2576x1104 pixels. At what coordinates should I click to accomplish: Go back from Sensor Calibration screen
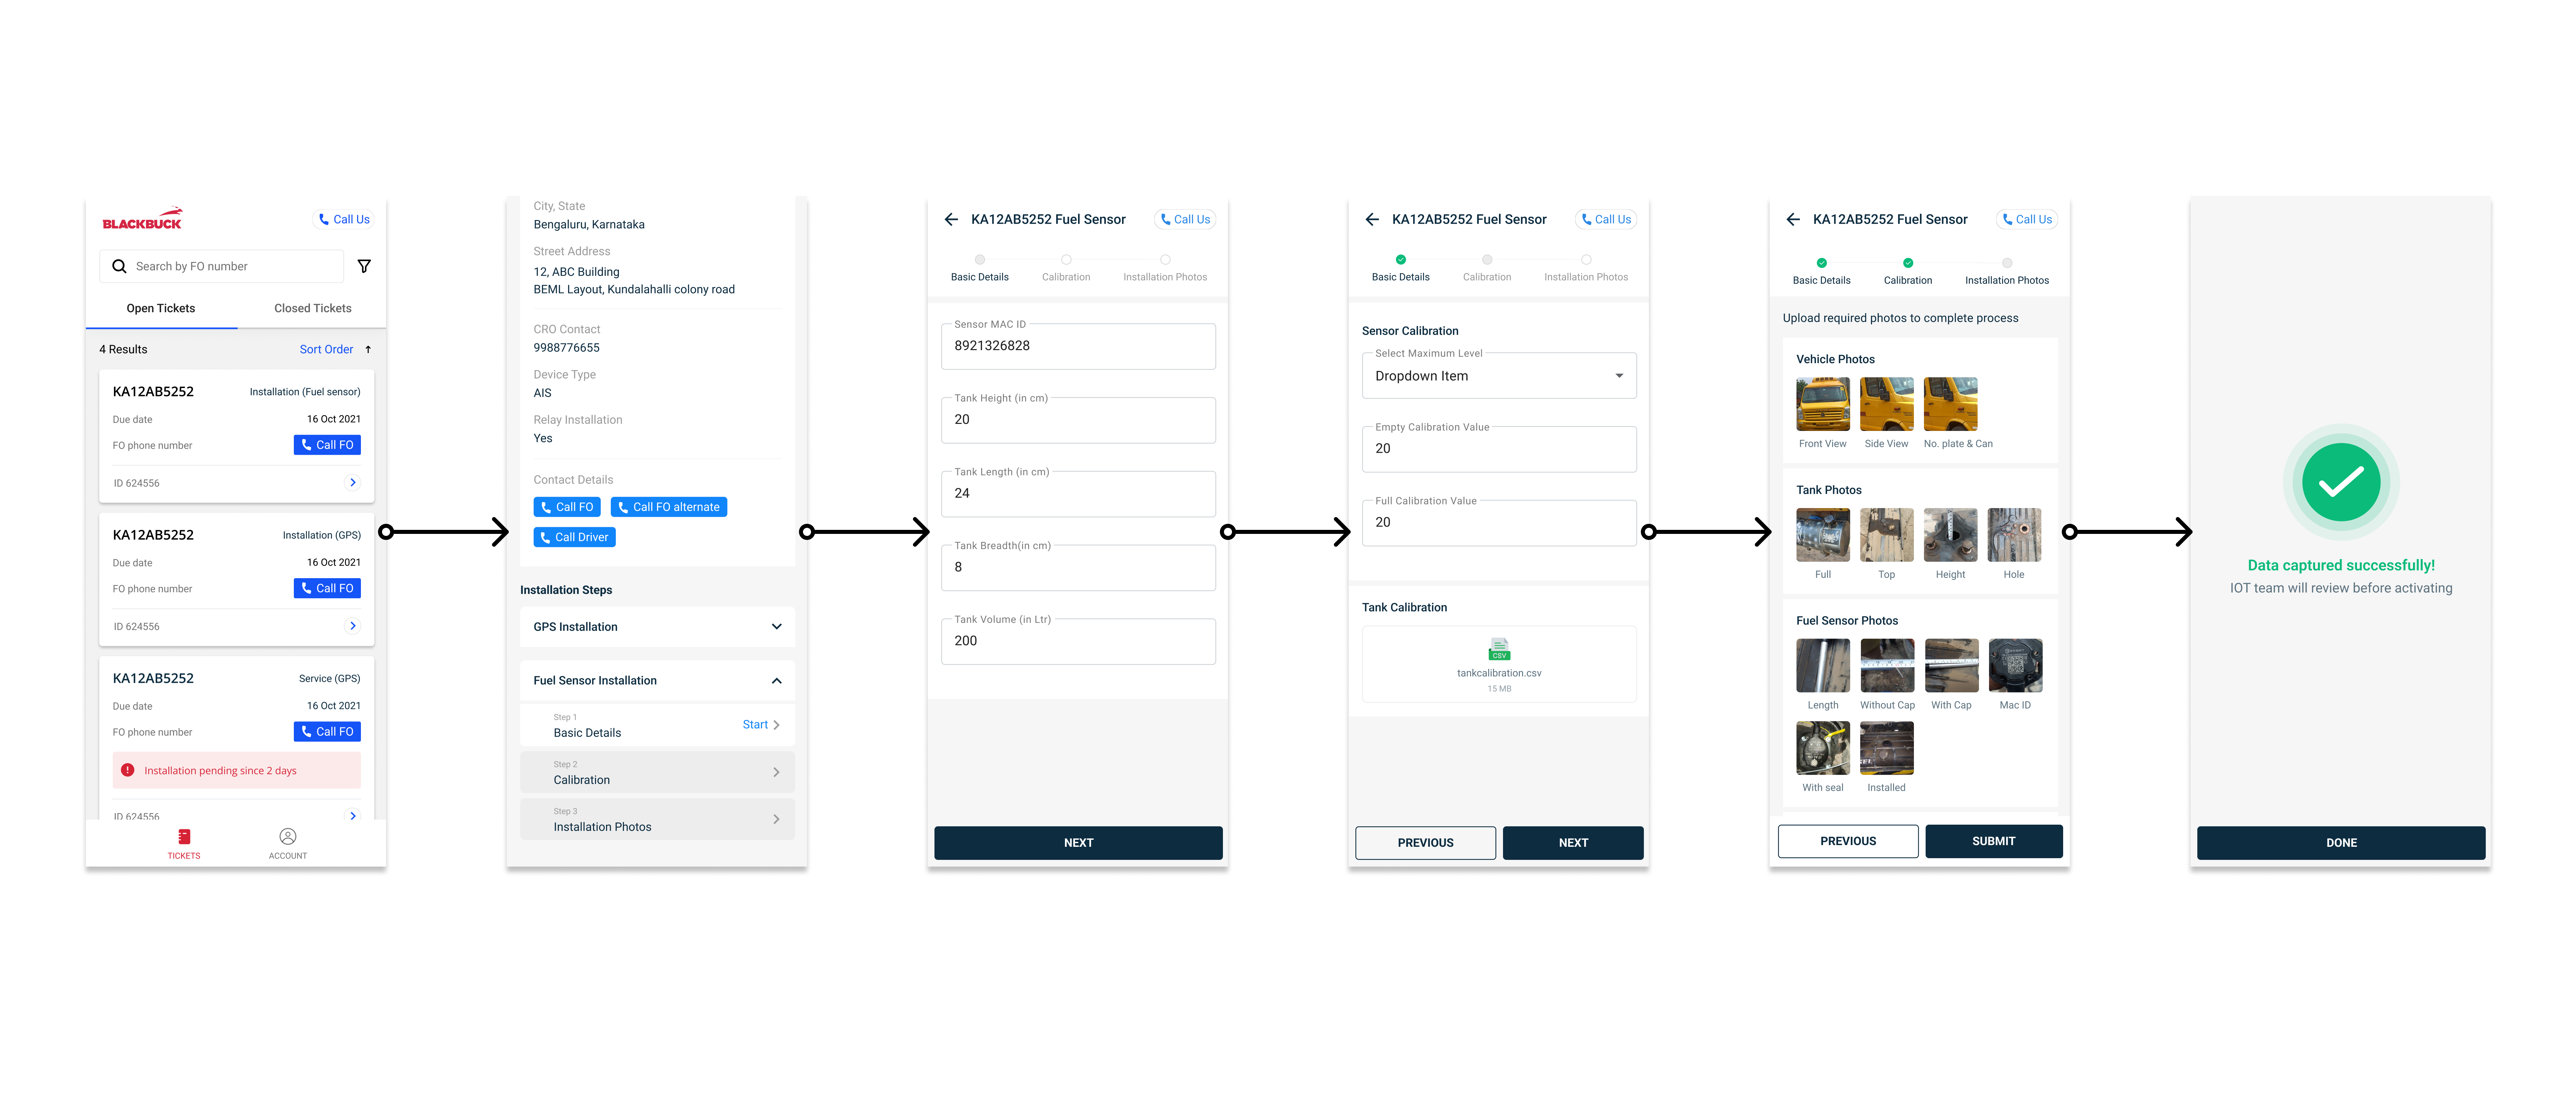pyautogui.click(x=1372, y=219)
